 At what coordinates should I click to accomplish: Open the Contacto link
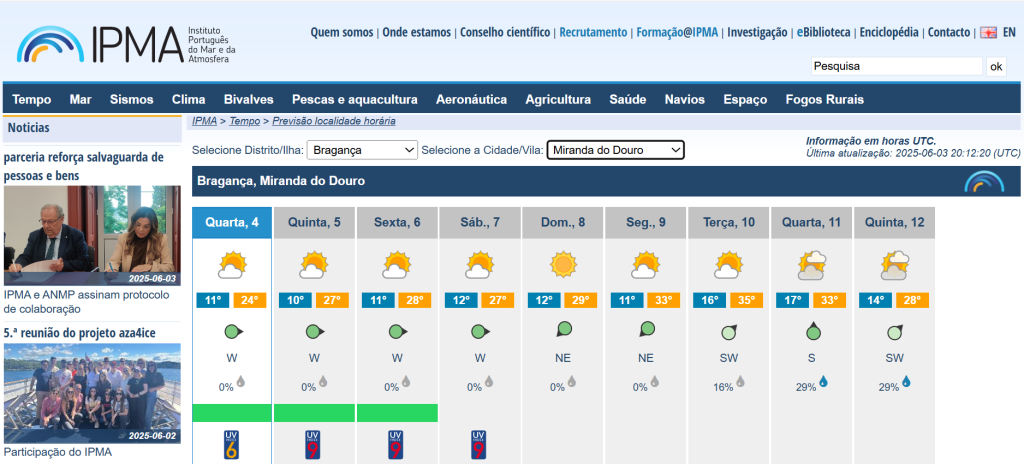tap(949, 33)
